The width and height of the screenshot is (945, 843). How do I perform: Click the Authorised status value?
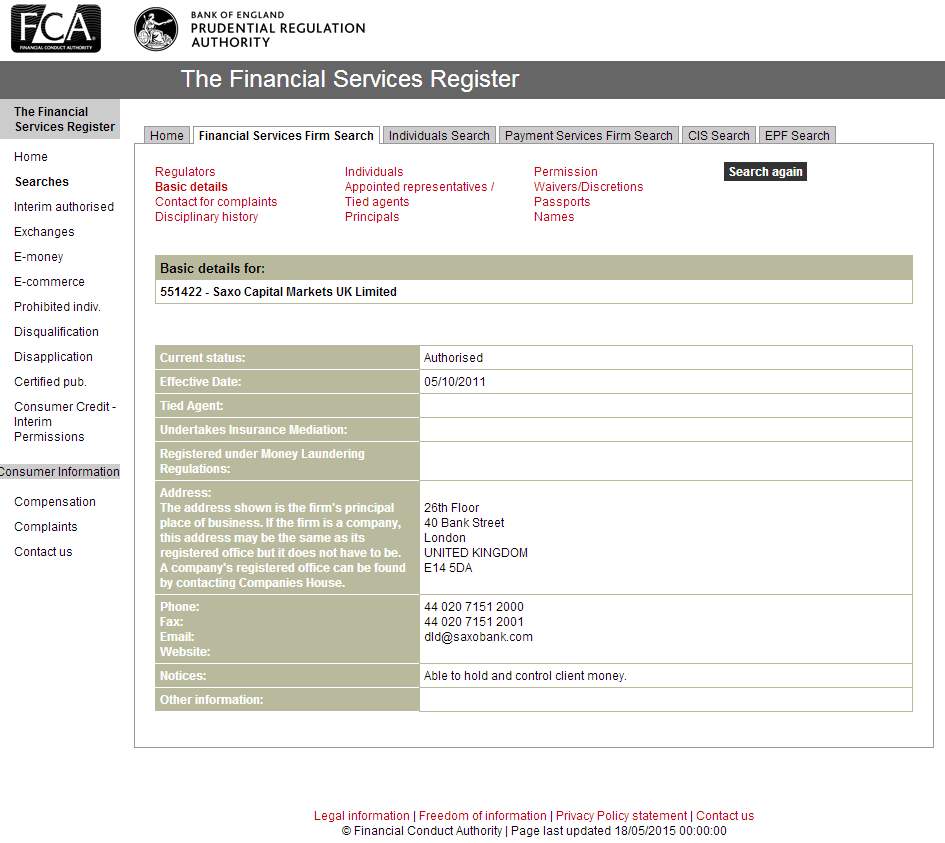[453, 358]
